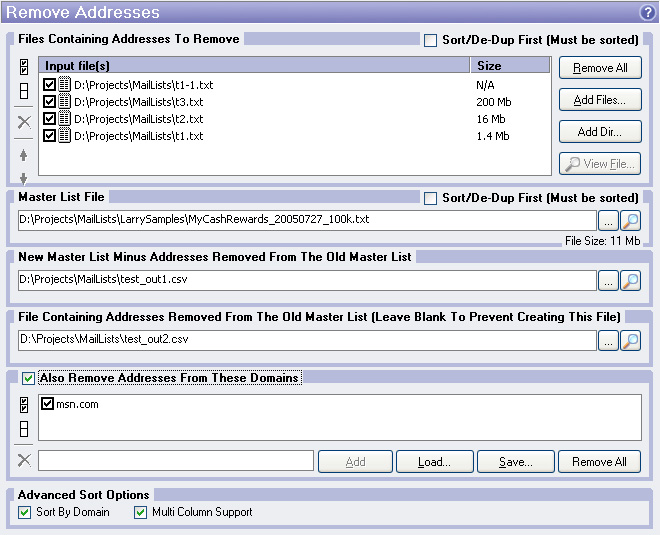Preview test_out1.csv using magnifier icon
Image resolution: width=660 pixels, height=535 pixels.
click(x=631, y=281)
